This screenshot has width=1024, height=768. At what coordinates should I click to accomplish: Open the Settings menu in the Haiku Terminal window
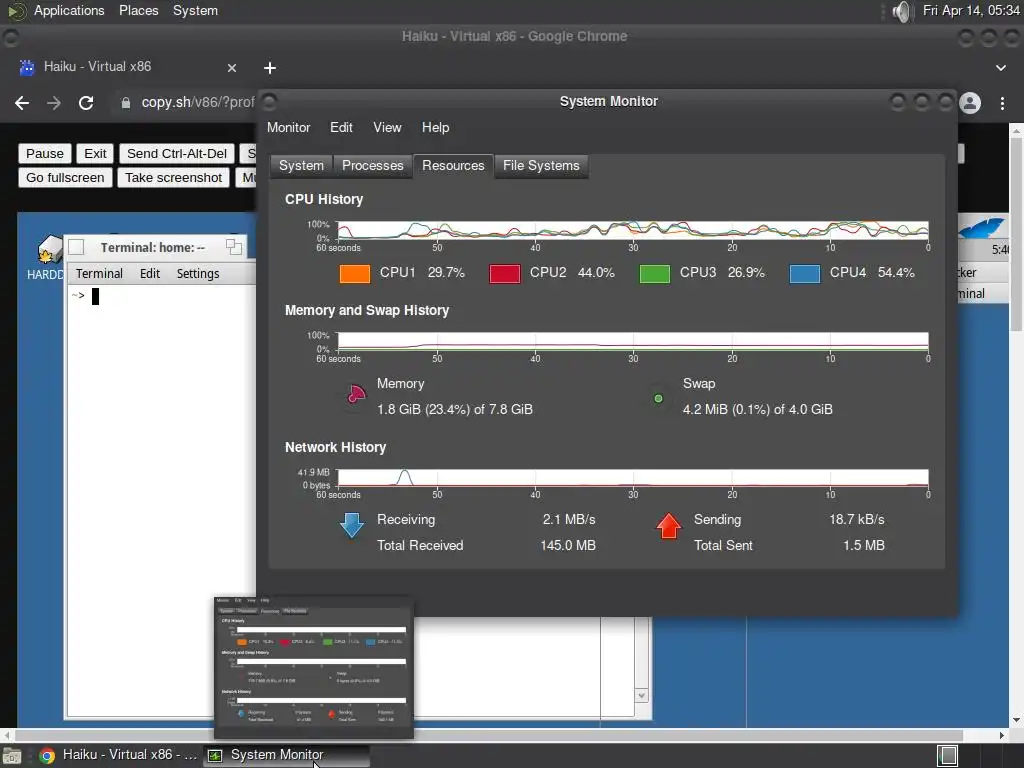pyautogui.click(x=198, y=274)
